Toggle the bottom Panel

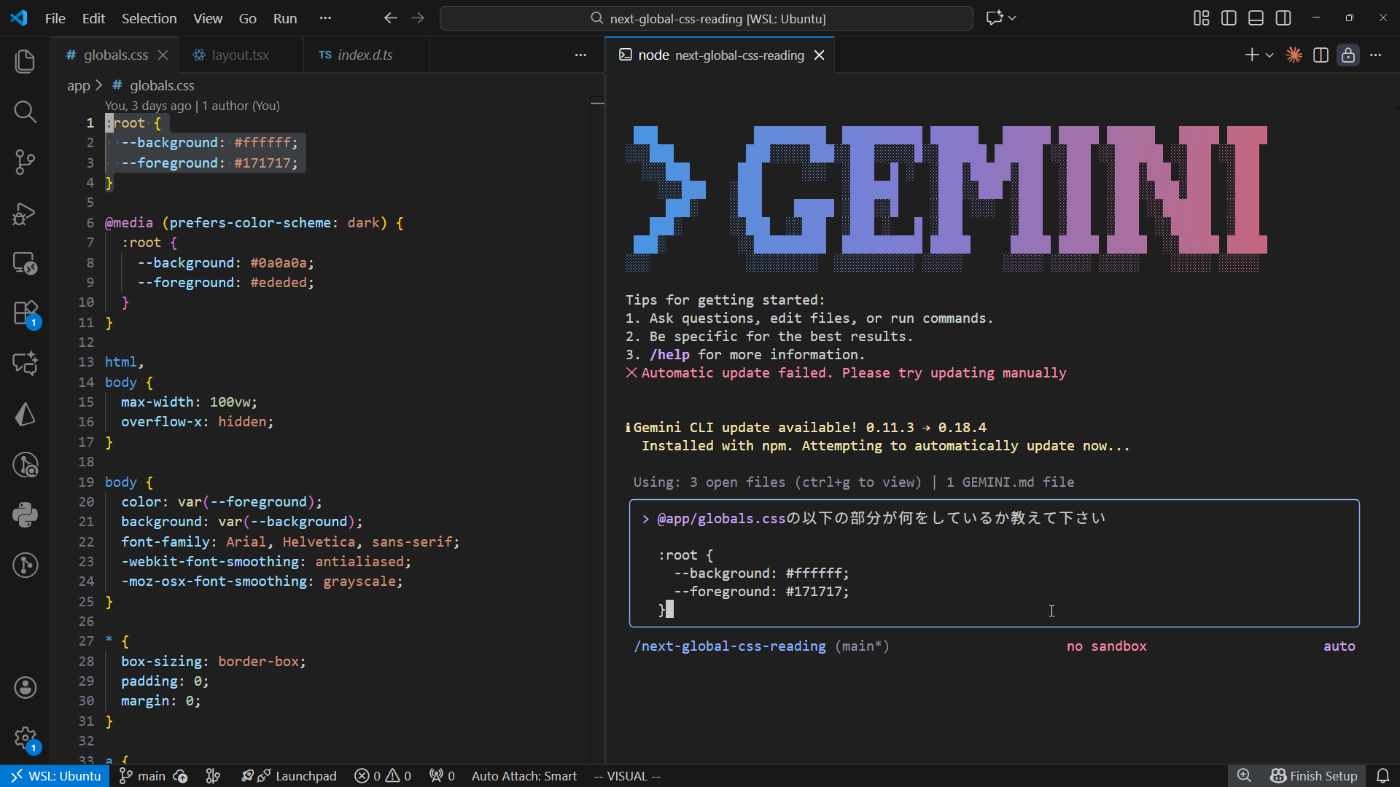point(1256,18)
